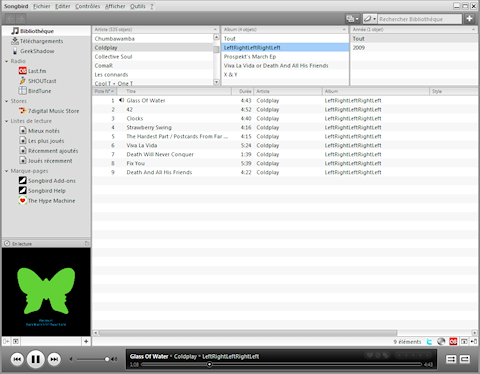
Task: Open the Outils menu
Action: (x=138, y=6)
